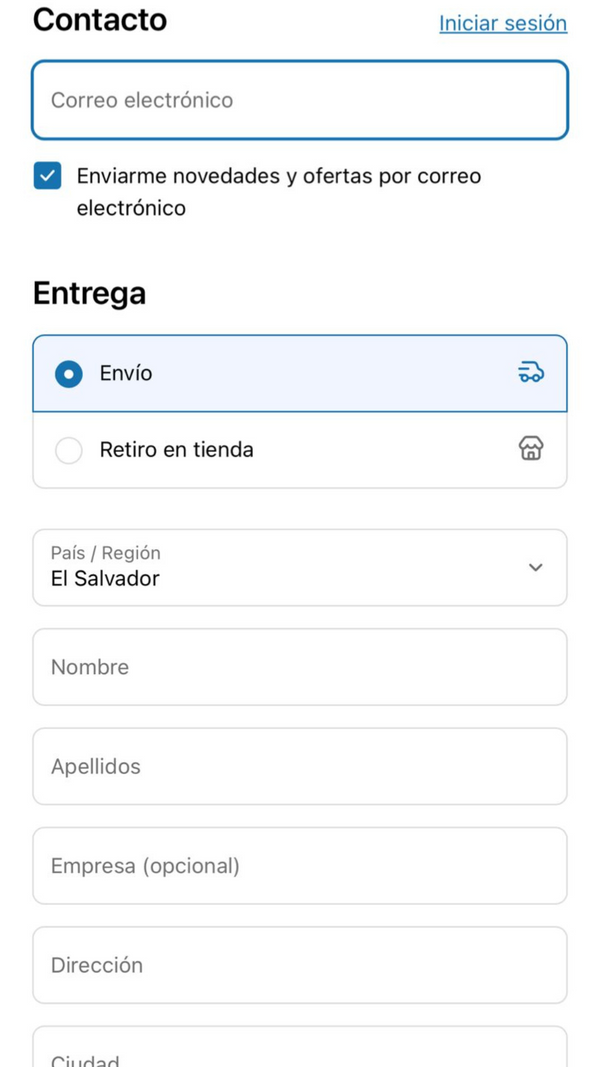Click the El Salvador selected value
600x1067 pixels.
[105, 578]
